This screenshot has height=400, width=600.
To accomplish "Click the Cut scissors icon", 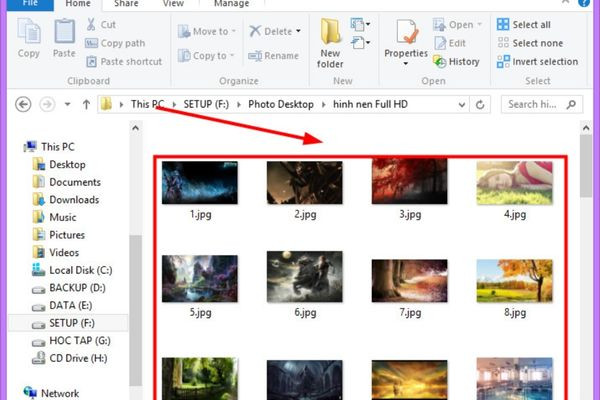I will pyautogui.click(x=91, y=24).
